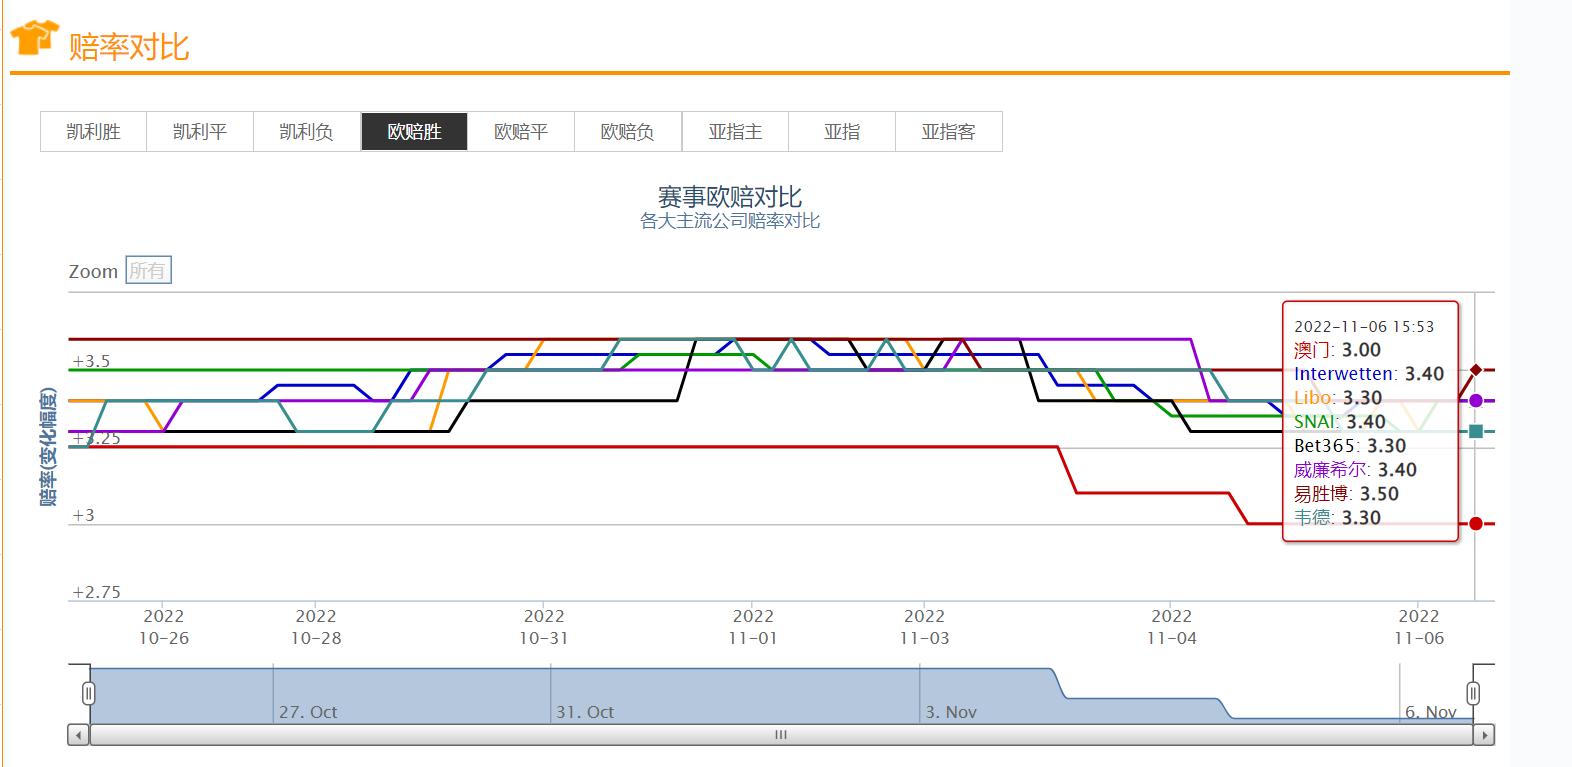Screen dimensions: 1572x767
Task: Click the 赛事欧赔对比 chart title
Action: coord(730,196)
